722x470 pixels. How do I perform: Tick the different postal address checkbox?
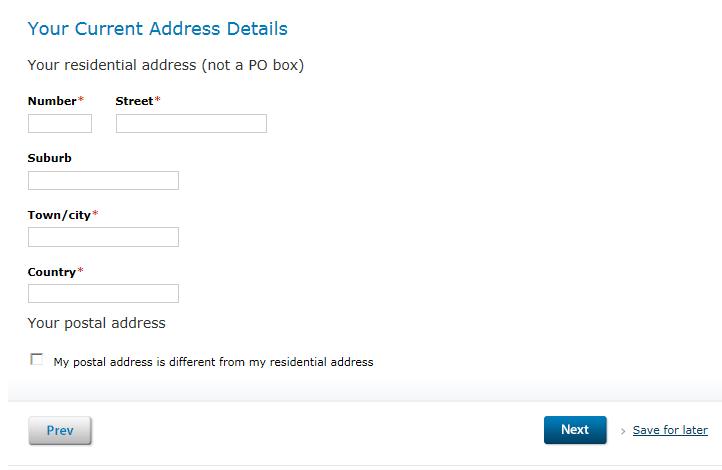click(x=37, y=360)
